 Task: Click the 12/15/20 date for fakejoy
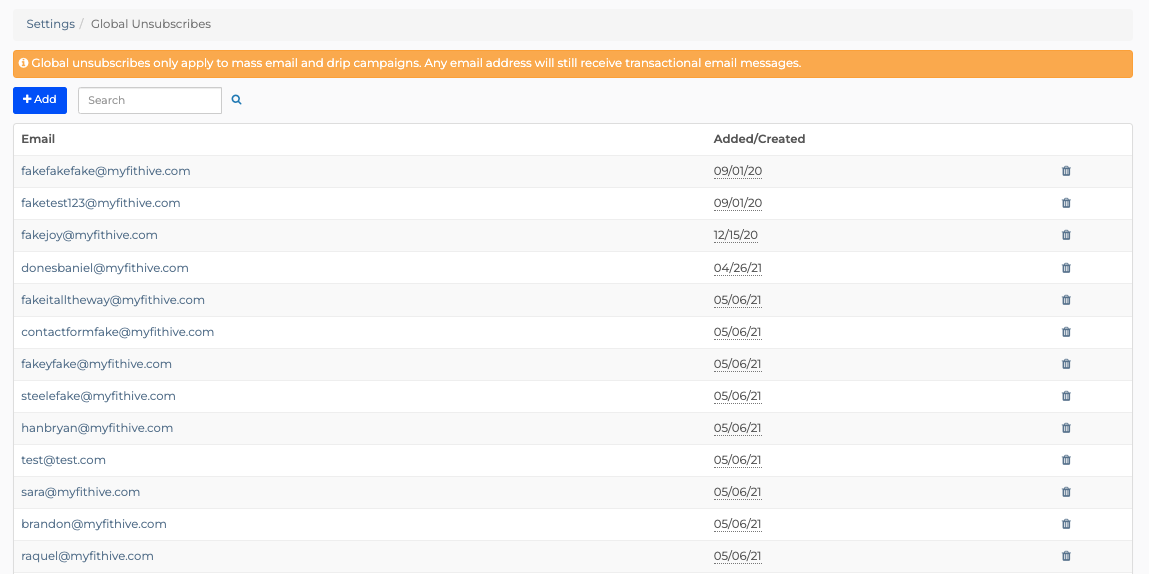[736, 235]
